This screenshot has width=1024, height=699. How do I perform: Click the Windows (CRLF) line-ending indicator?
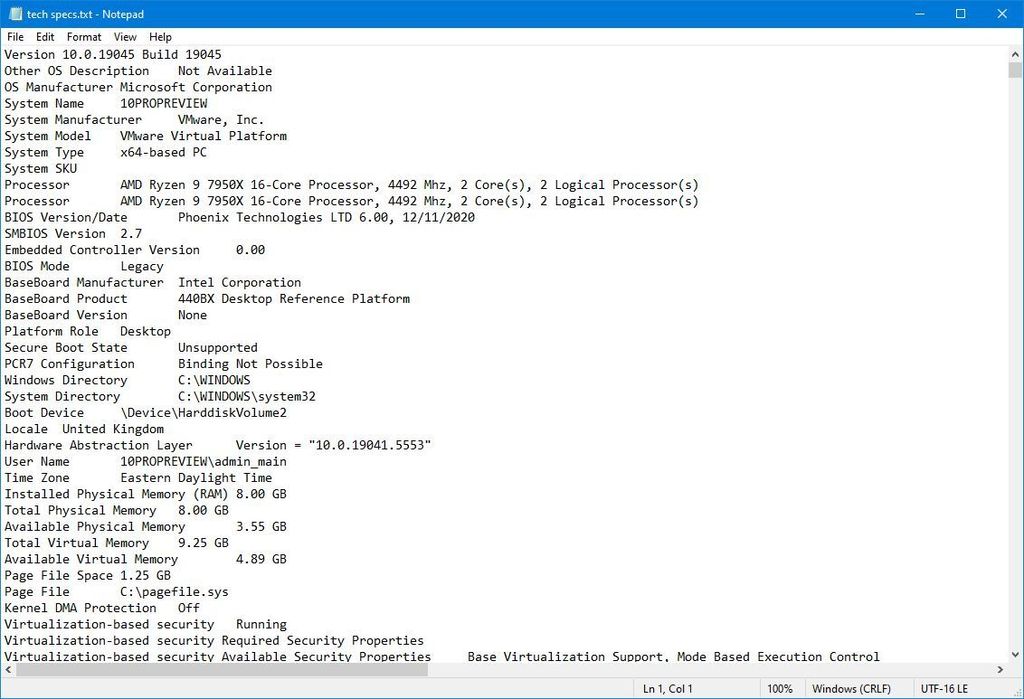857,689
